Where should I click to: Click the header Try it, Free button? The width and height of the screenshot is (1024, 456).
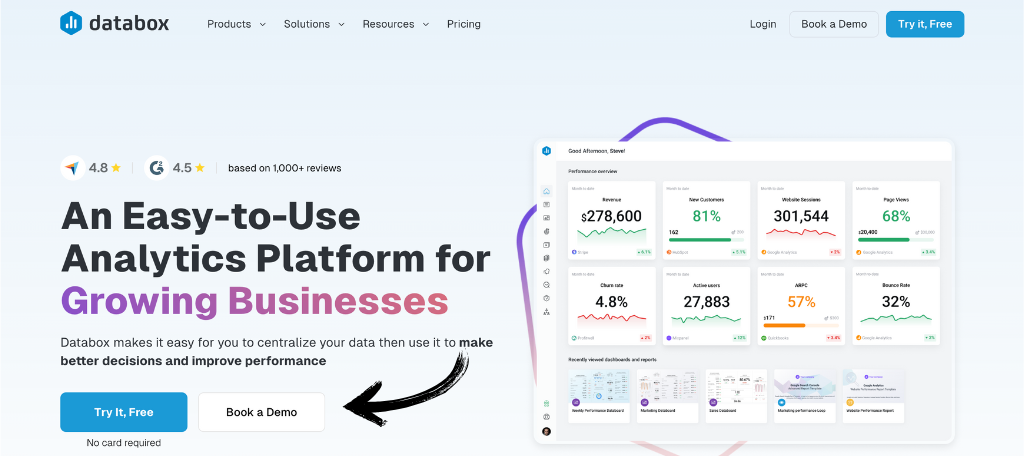click(925, 24)
